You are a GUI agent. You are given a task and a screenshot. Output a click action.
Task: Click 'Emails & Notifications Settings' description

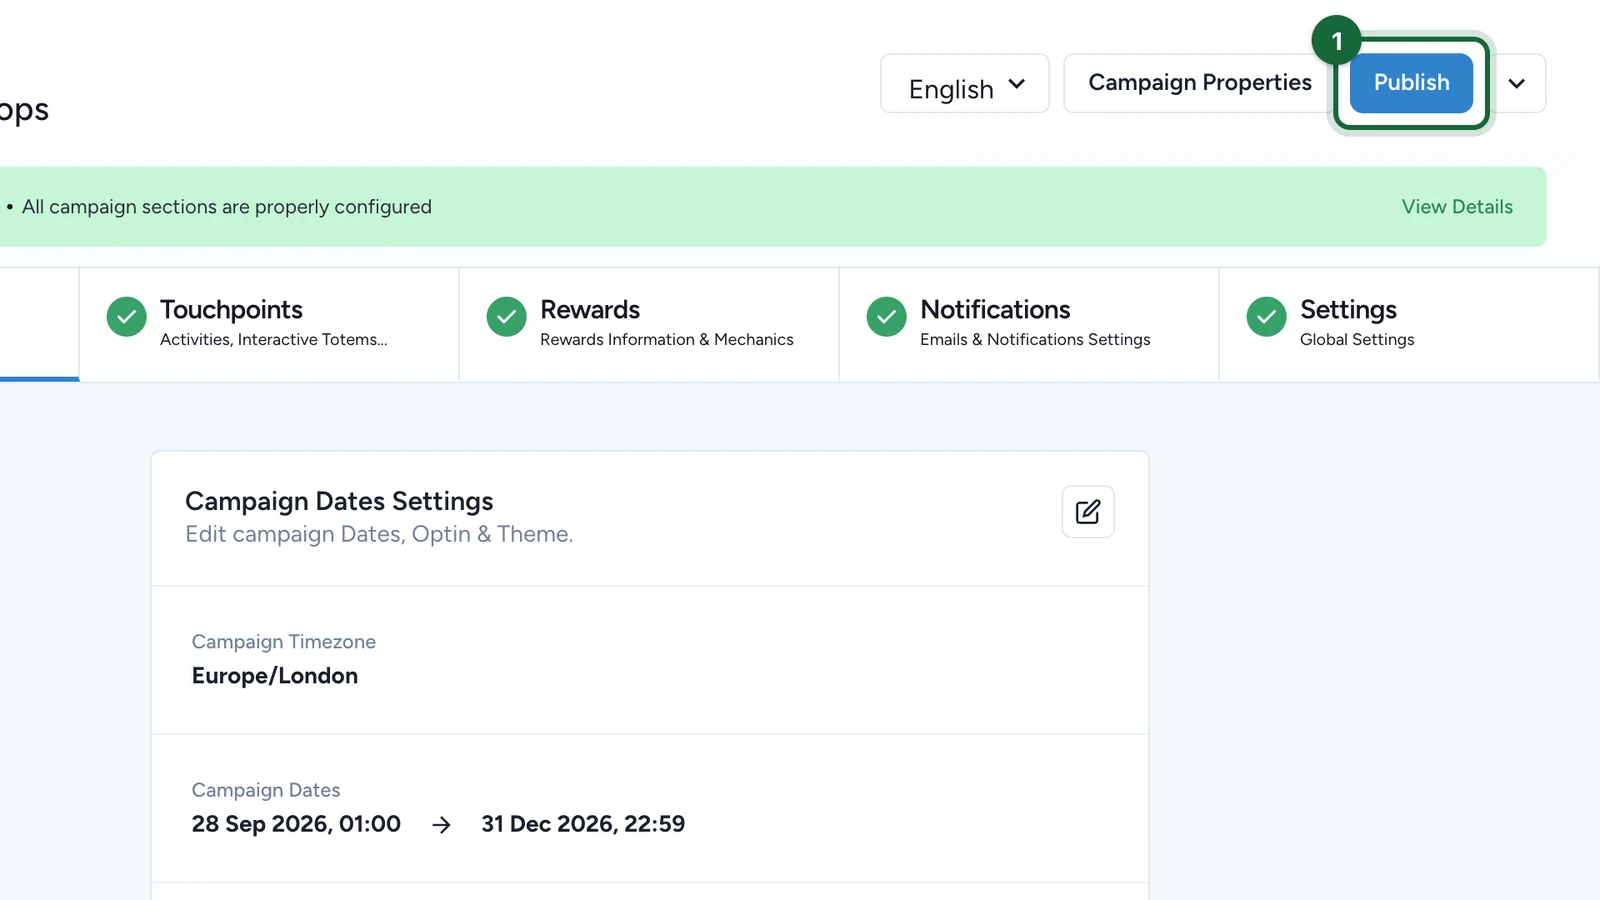tap(1035, 340)
